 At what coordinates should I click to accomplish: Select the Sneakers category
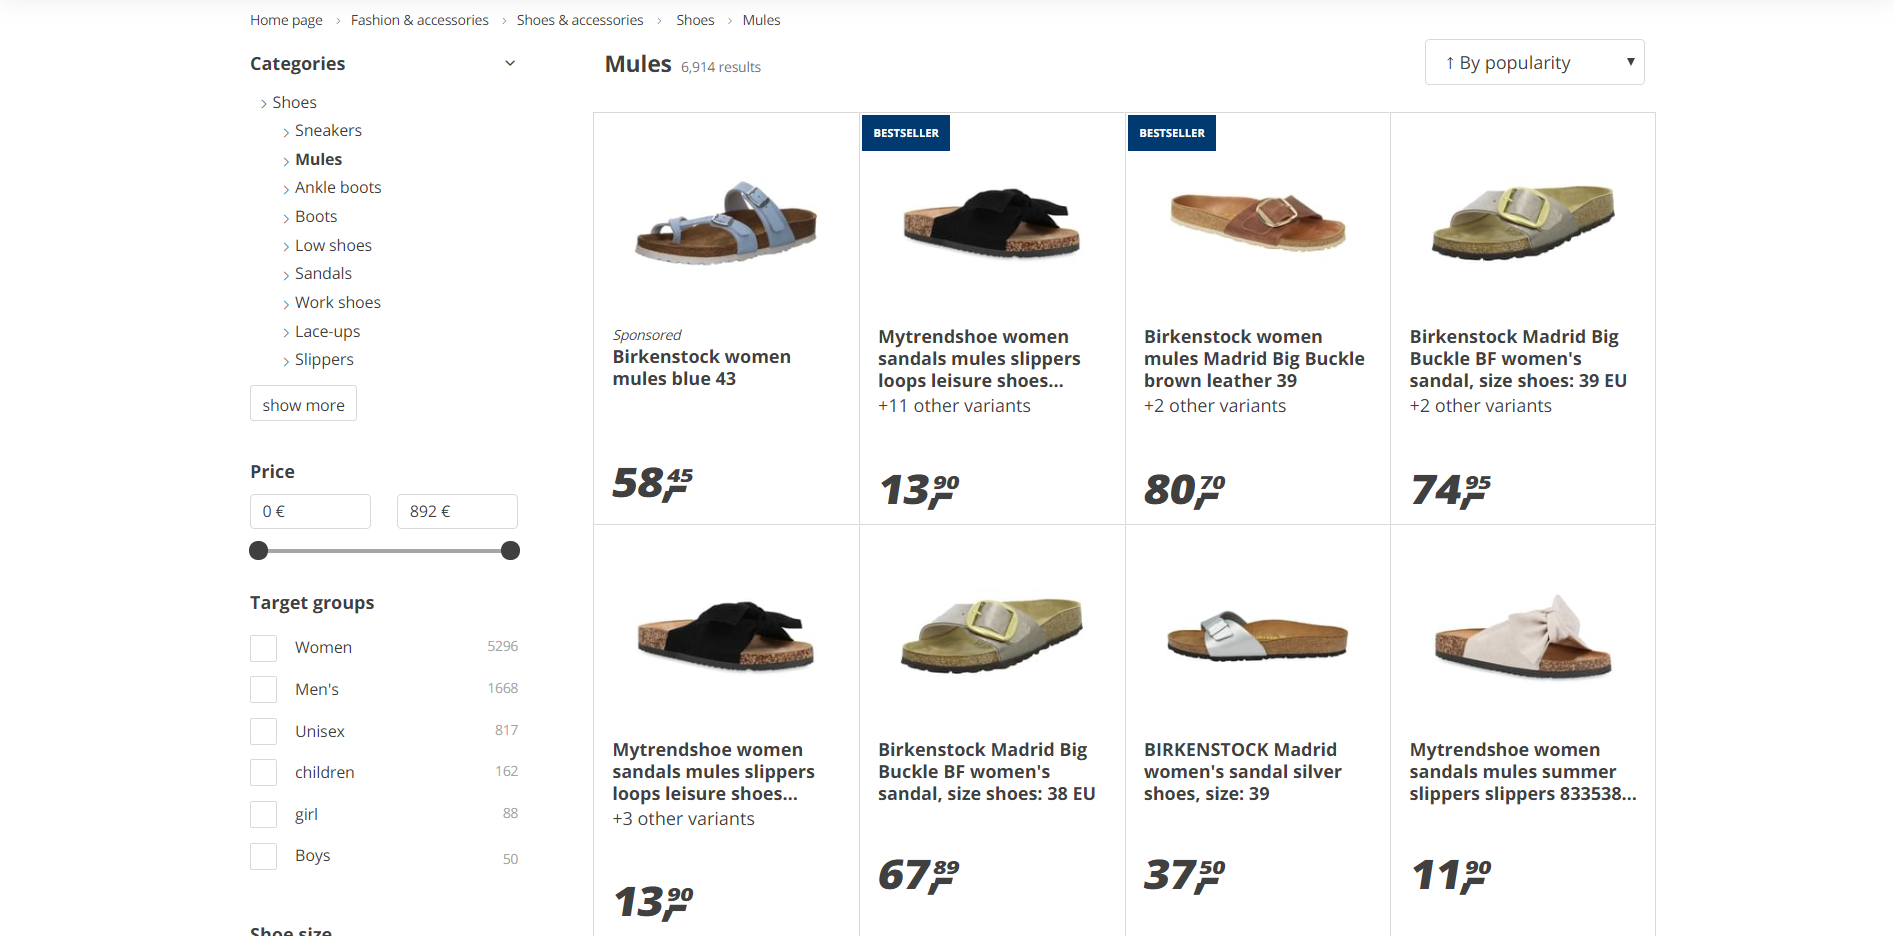click(x=328, y=130)
